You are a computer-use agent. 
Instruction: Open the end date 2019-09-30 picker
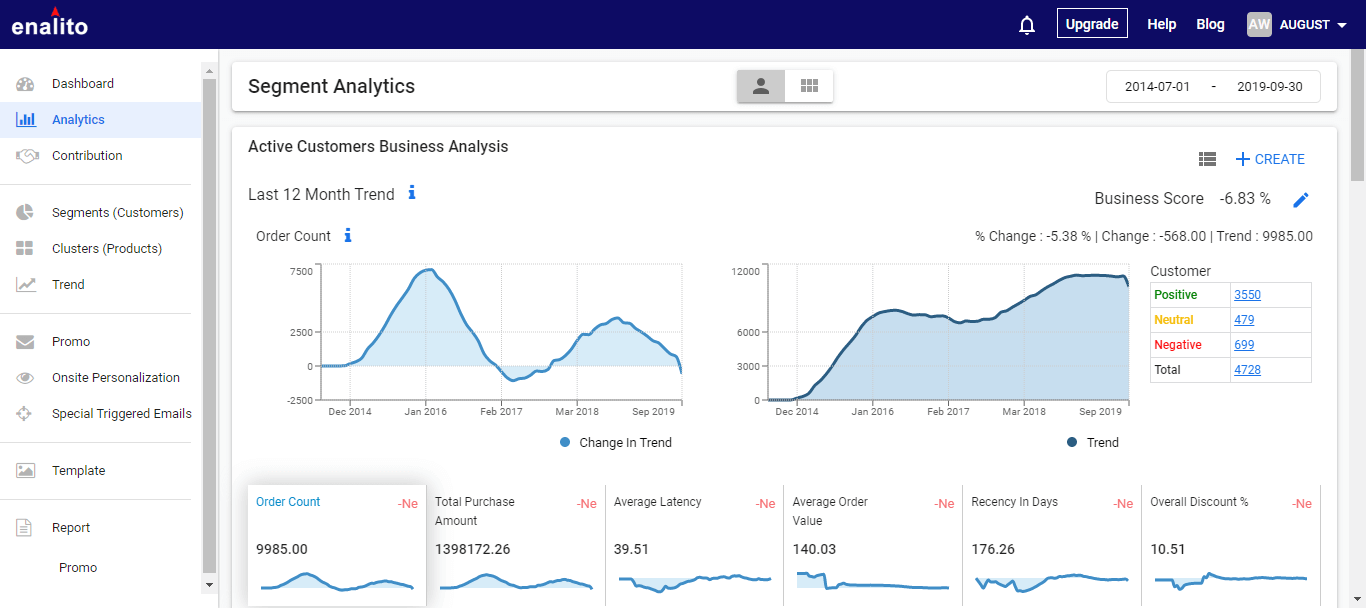[x=1270, y=87]
